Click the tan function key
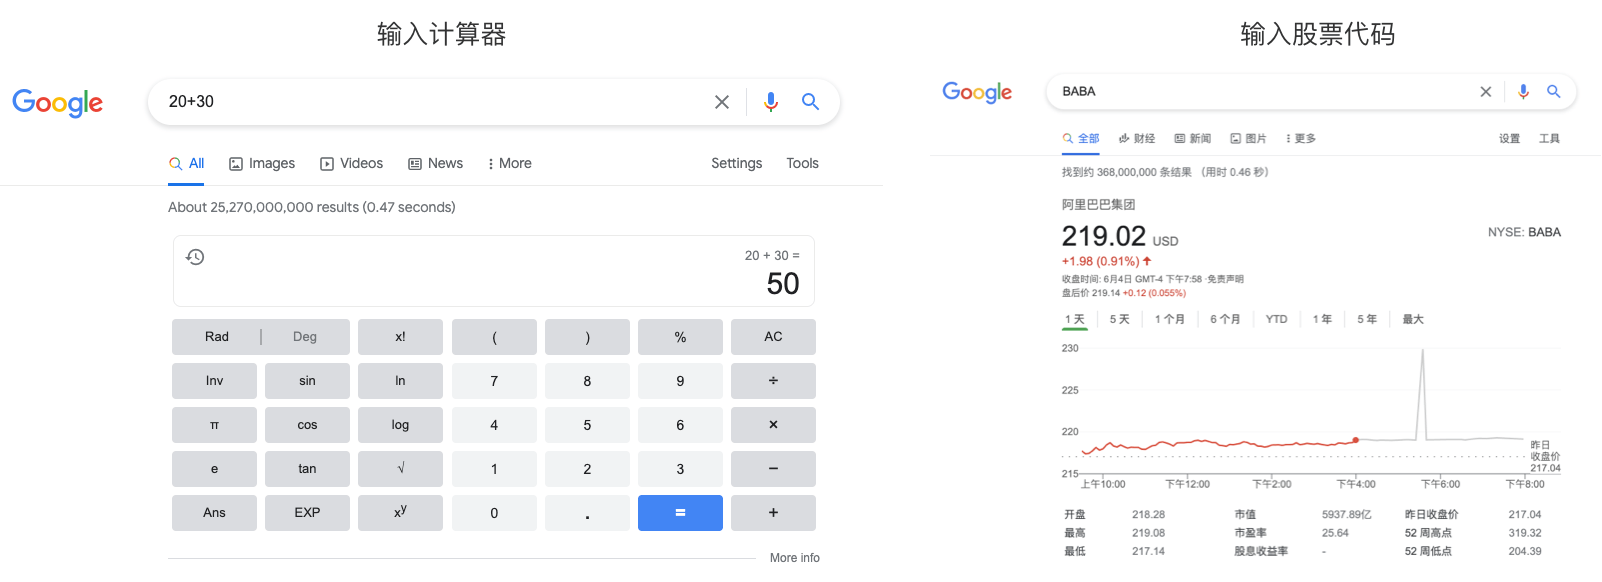1602x582 pixels. pos(307,469)
